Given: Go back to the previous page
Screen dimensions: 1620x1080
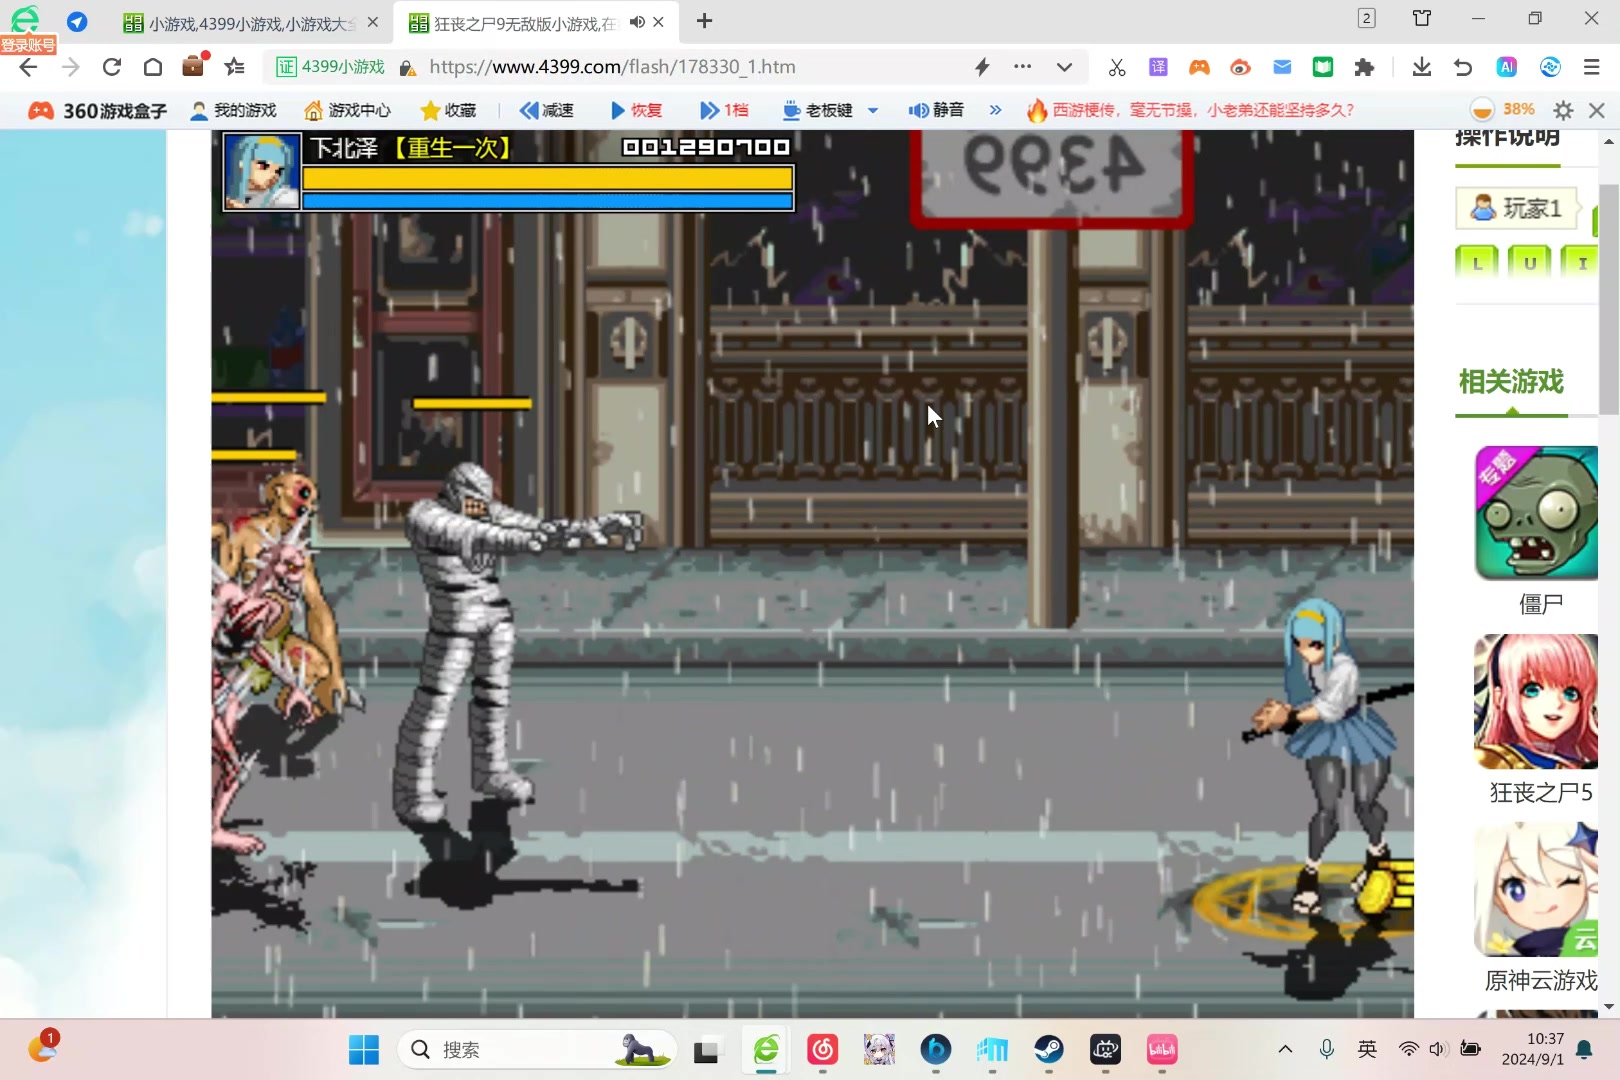Looking at the screenshot, I should [28, 67].
